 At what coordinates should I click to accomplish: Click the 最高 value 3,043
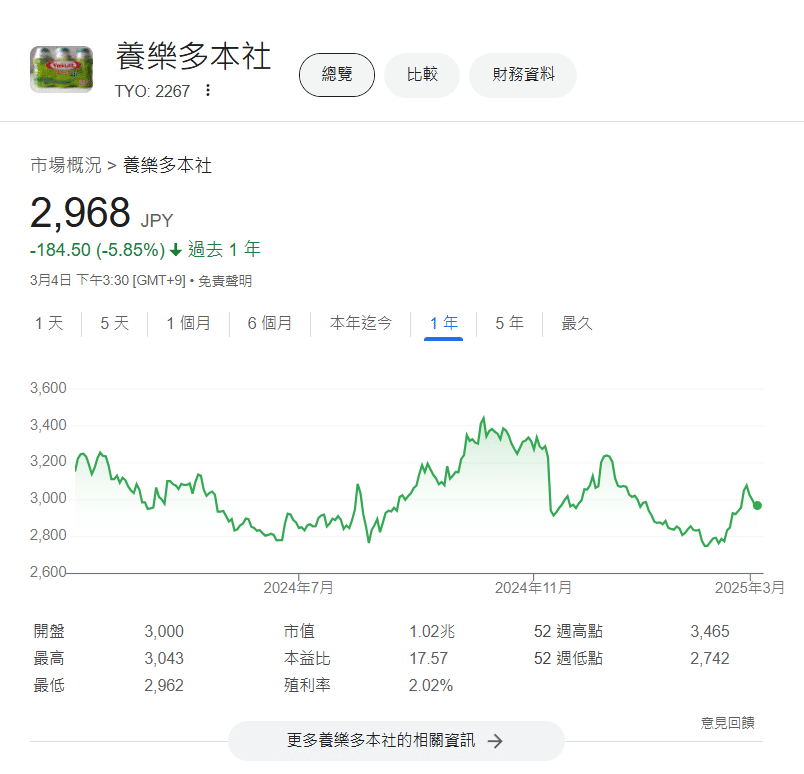click(164, 659)
